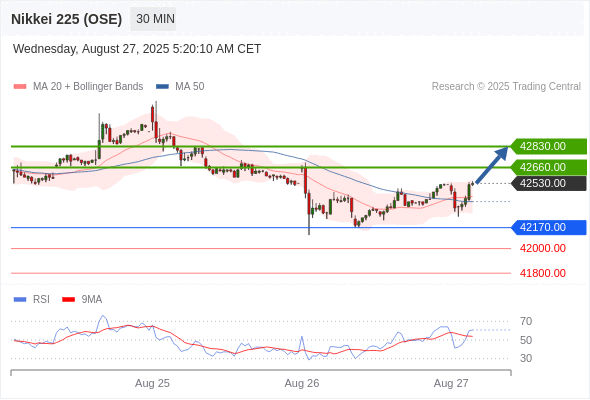Click the Aug 25 date axis label
This screenshot has height=400, width=590.
152,383
